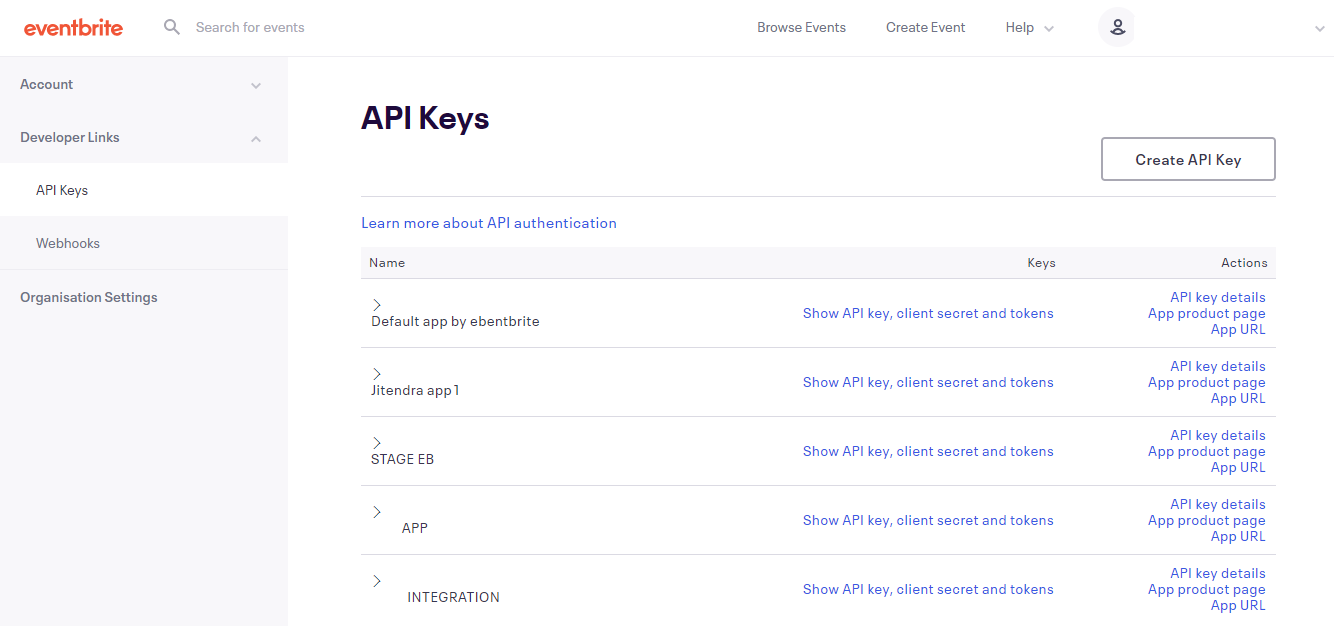1334x626 pixels.
Task: Show API key and tokens for STAGE EB
Action: tap(927, 451)
